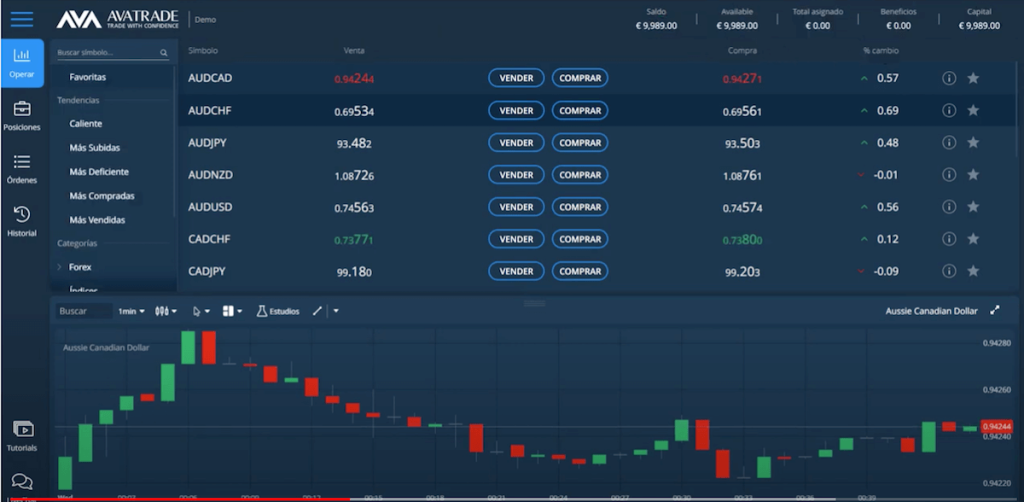This screenshot has height=502, width=1024.
Task: Show info for AUDUSD
Action: pos(949,207)
